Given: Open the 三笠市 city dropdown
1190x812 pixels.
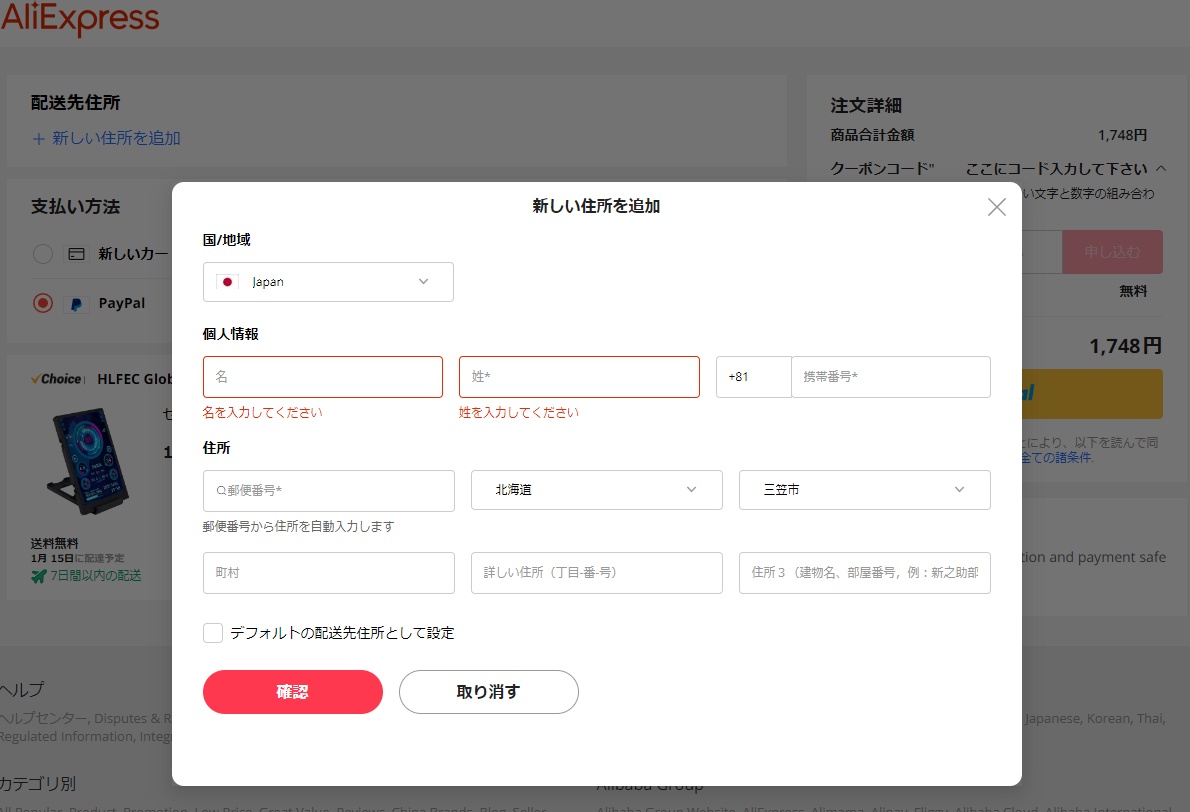Looking at the screenshot, I should [x=864, y=490].
